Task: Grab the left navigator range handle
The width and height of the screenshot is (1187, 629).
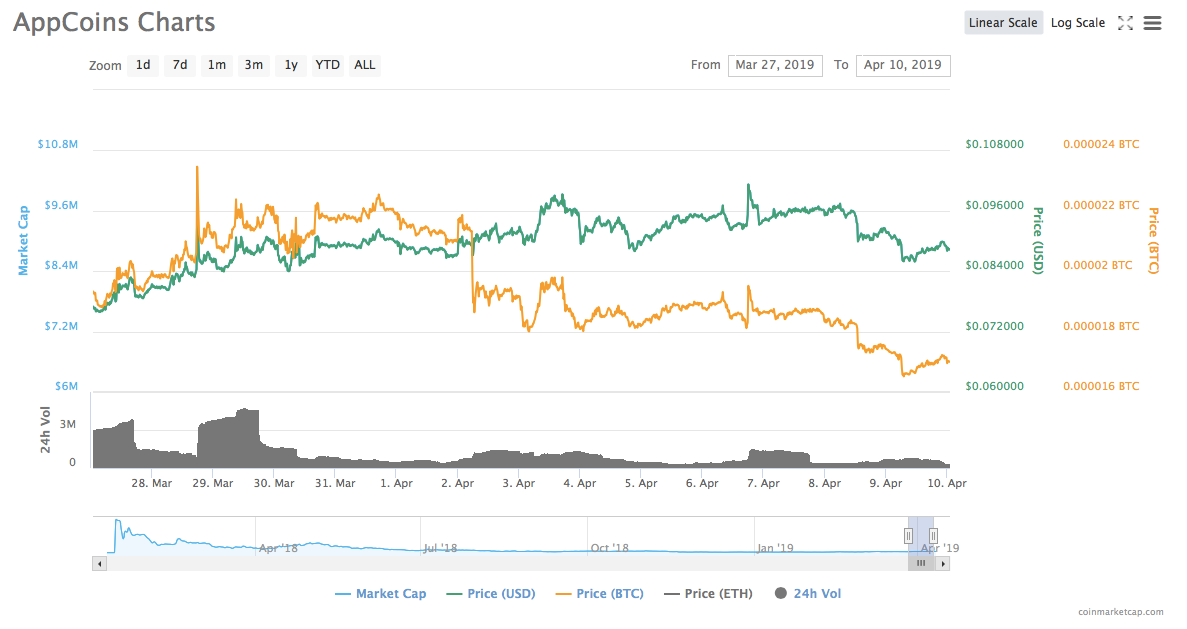Action: pyautogui.click(x=908, y=536)
